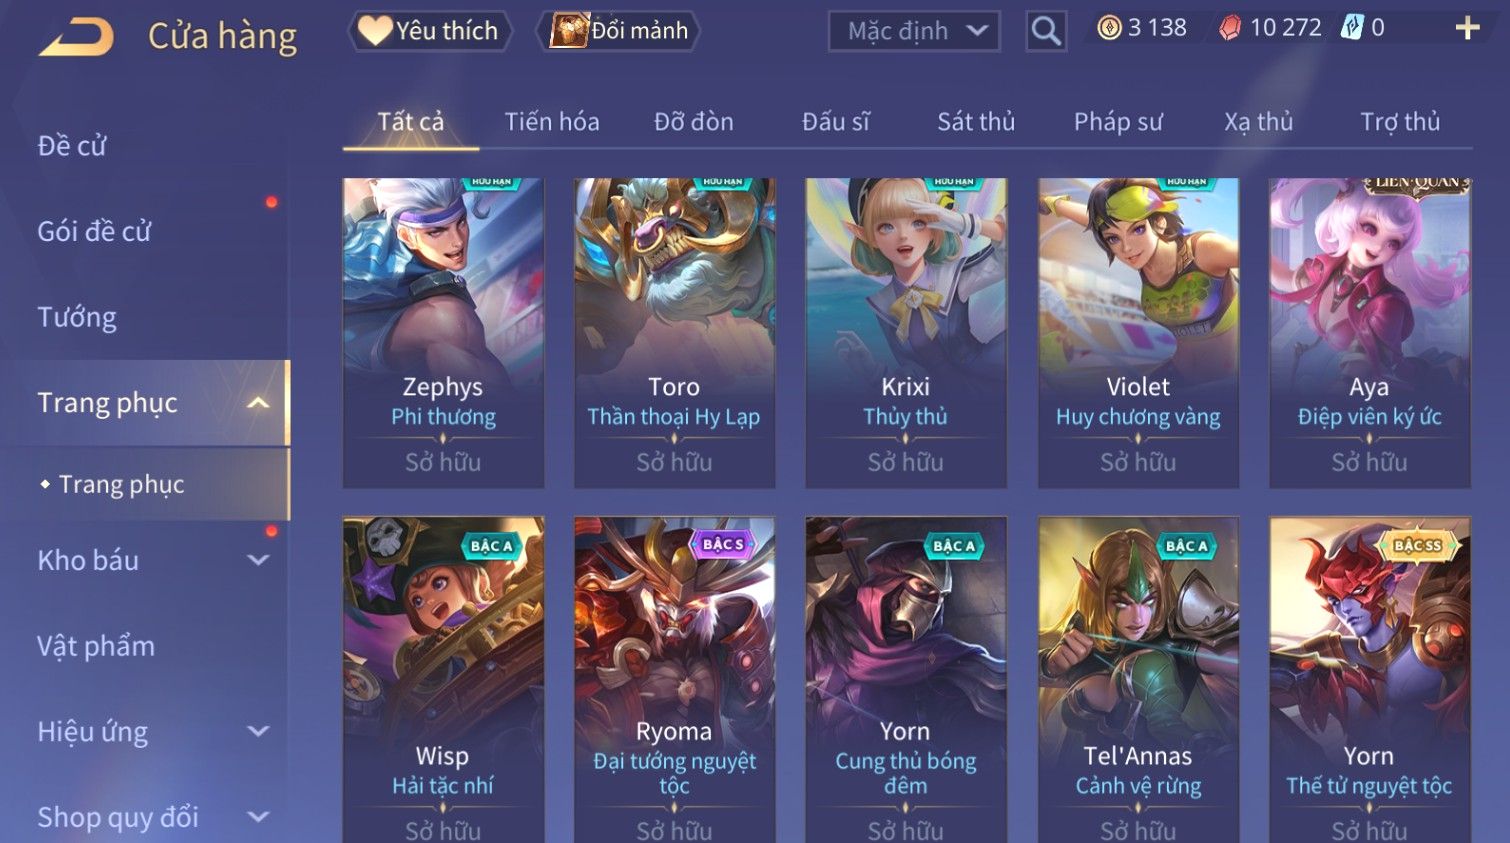
Task: Open Tướng in the sidebar
Action: click(77, 318)
